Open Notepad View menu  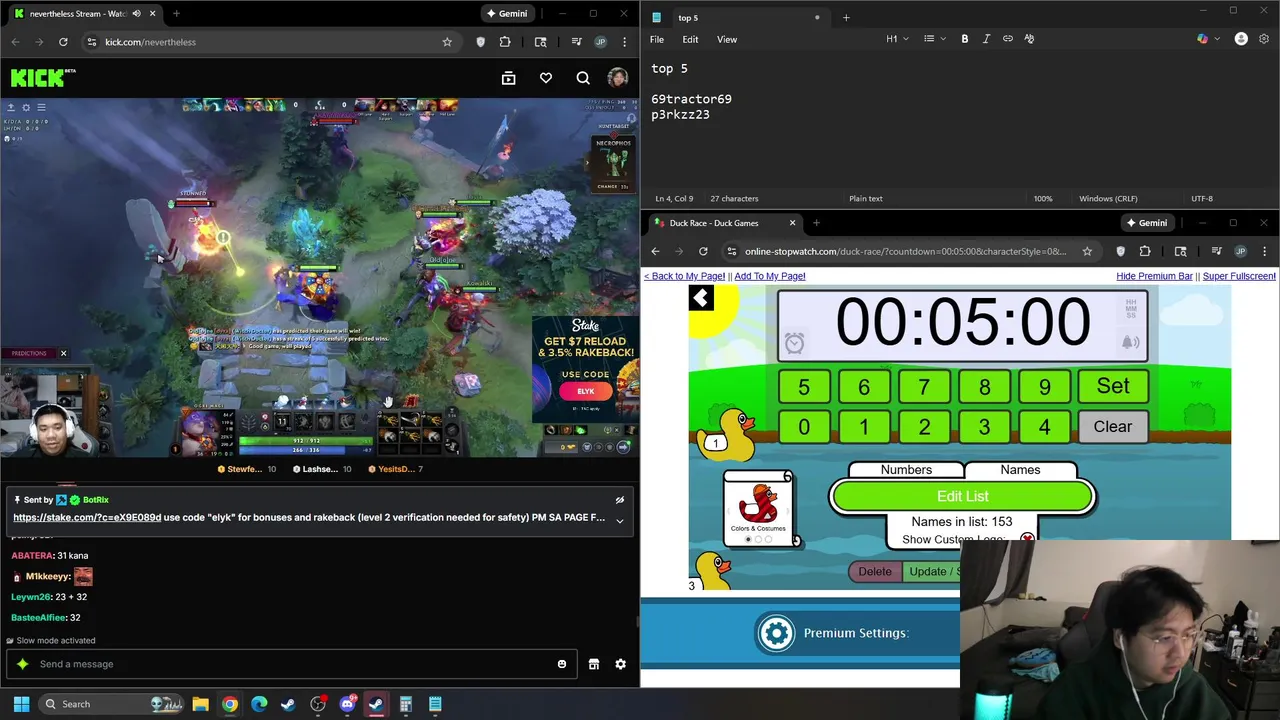coord(727,39)
